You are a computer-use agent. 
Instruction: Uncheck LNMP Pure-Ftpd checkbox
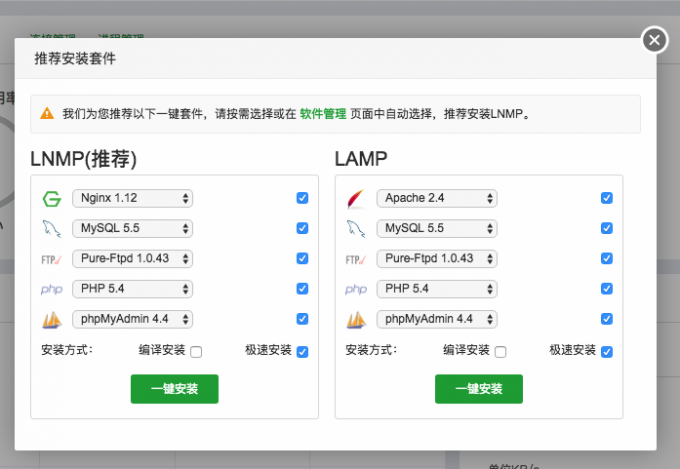302,259
